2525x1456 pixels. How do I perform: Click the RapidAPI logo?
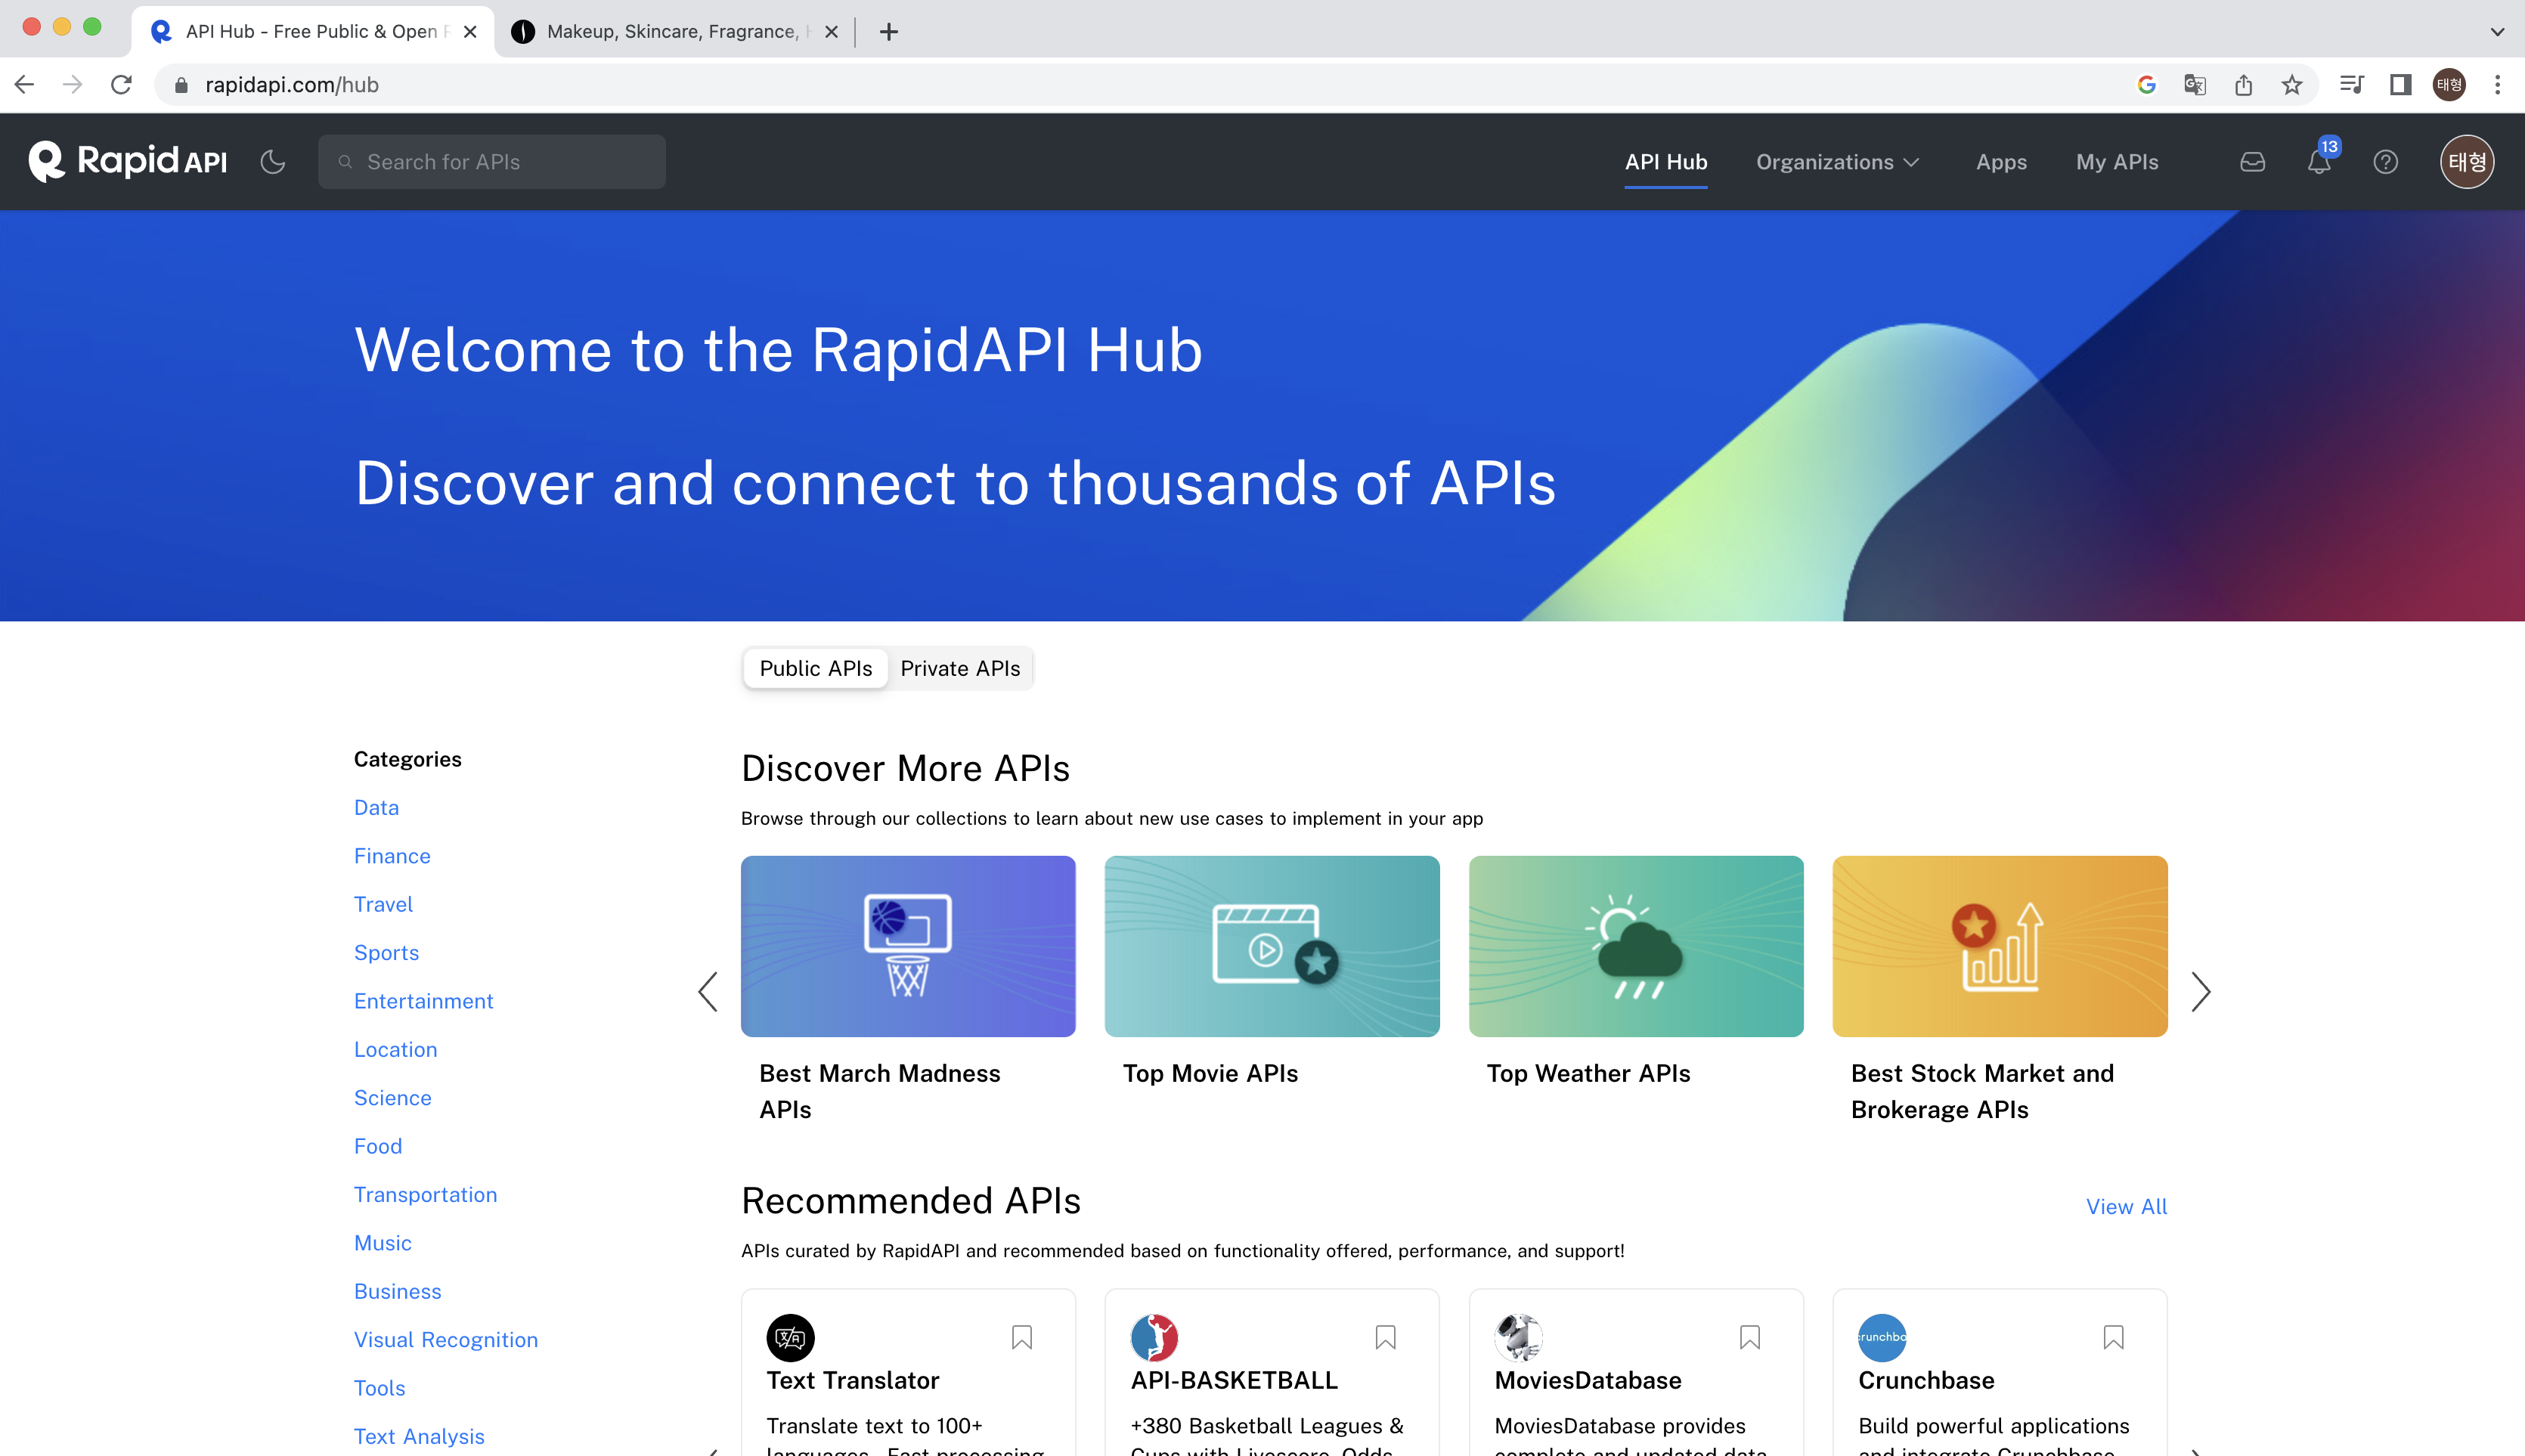coord(128,162)
